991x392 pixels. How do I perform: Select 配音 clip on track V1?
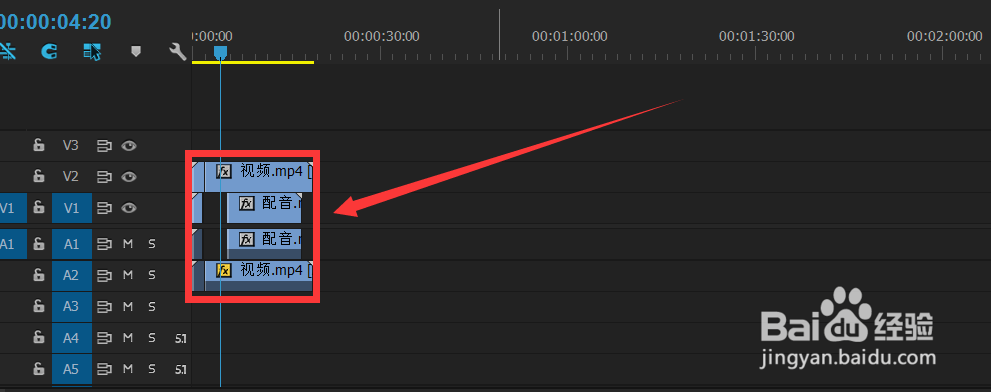[264, 207]
